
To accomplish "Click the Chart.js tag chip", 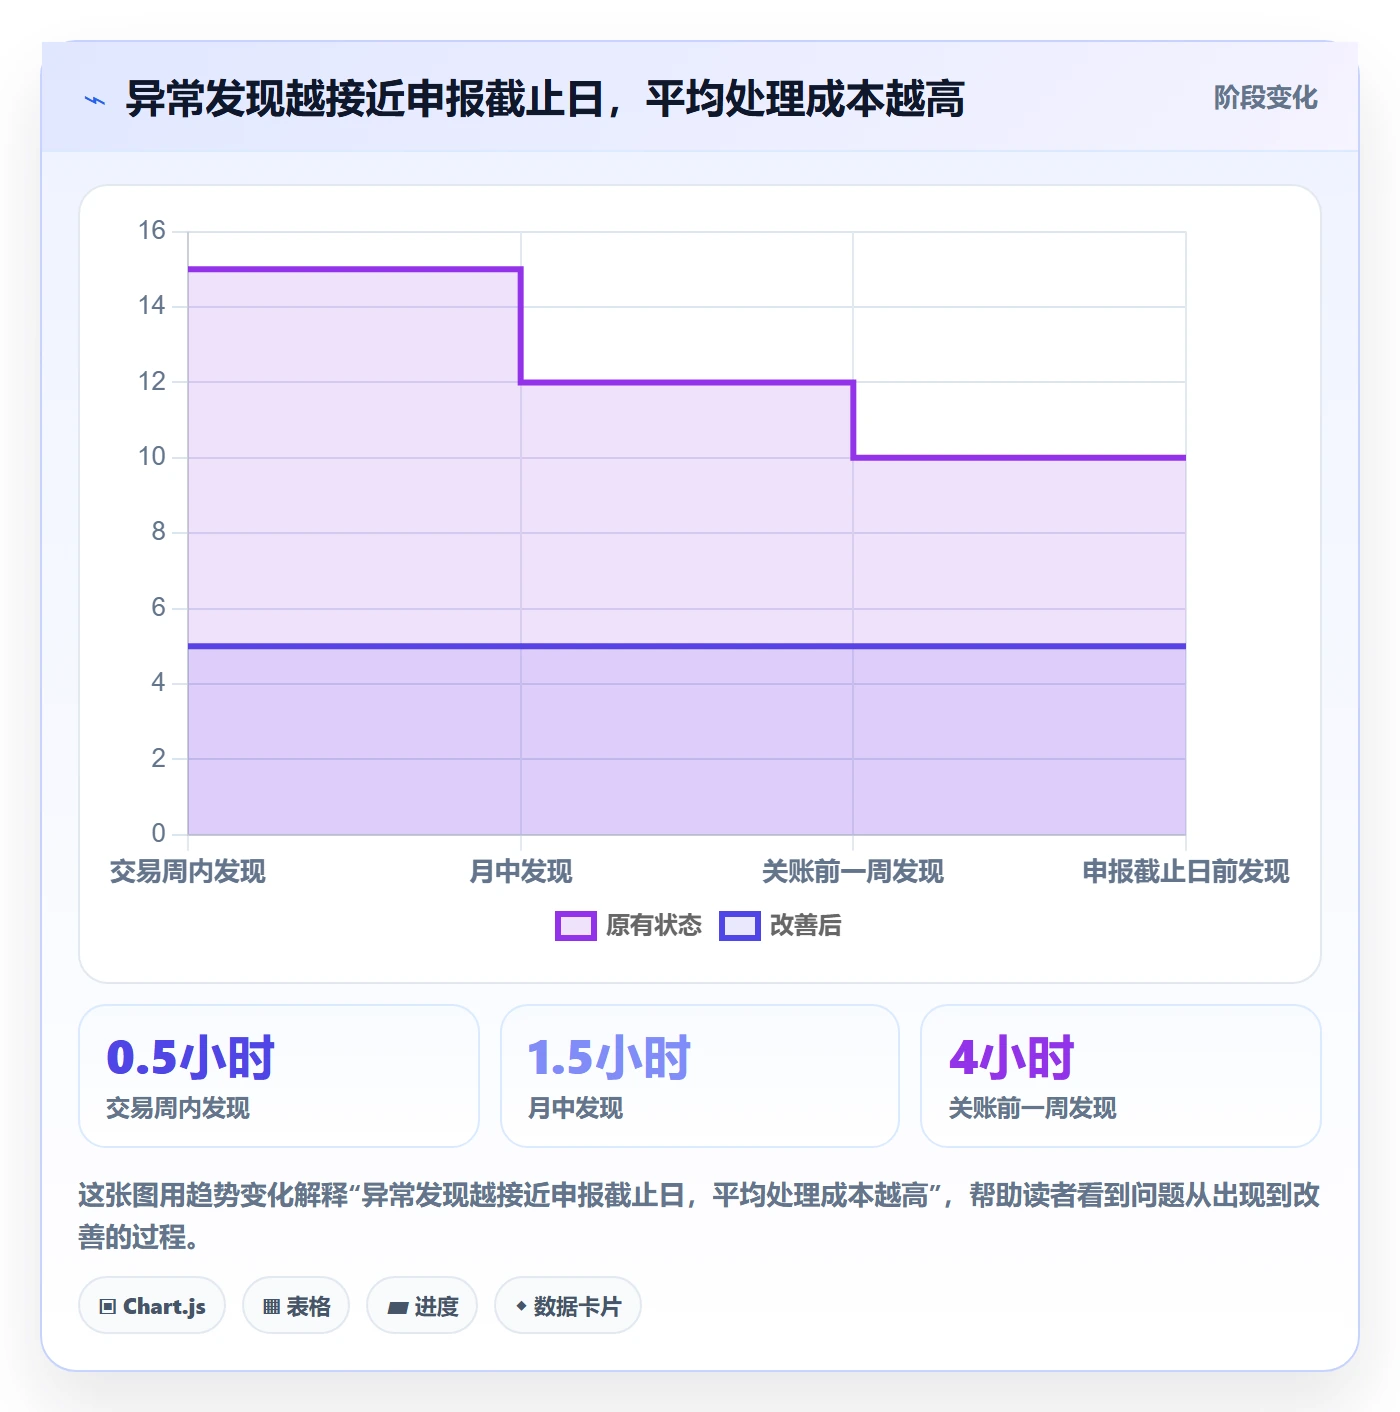I will pos(152,1306).
